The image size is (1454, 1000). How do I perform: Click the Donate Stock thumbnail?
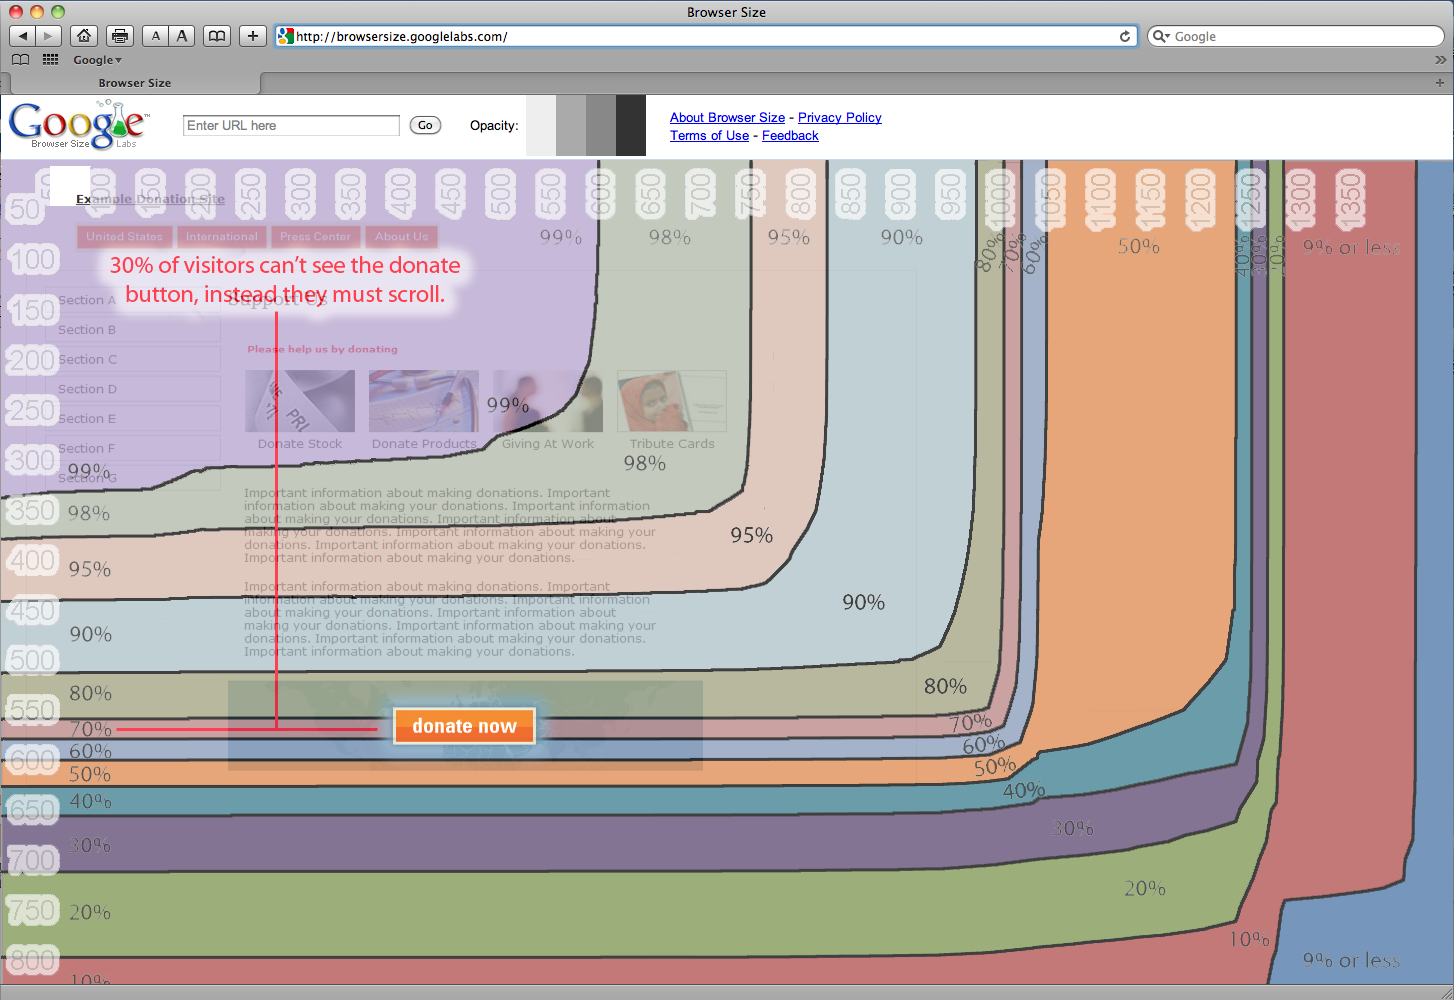(300, 401)
